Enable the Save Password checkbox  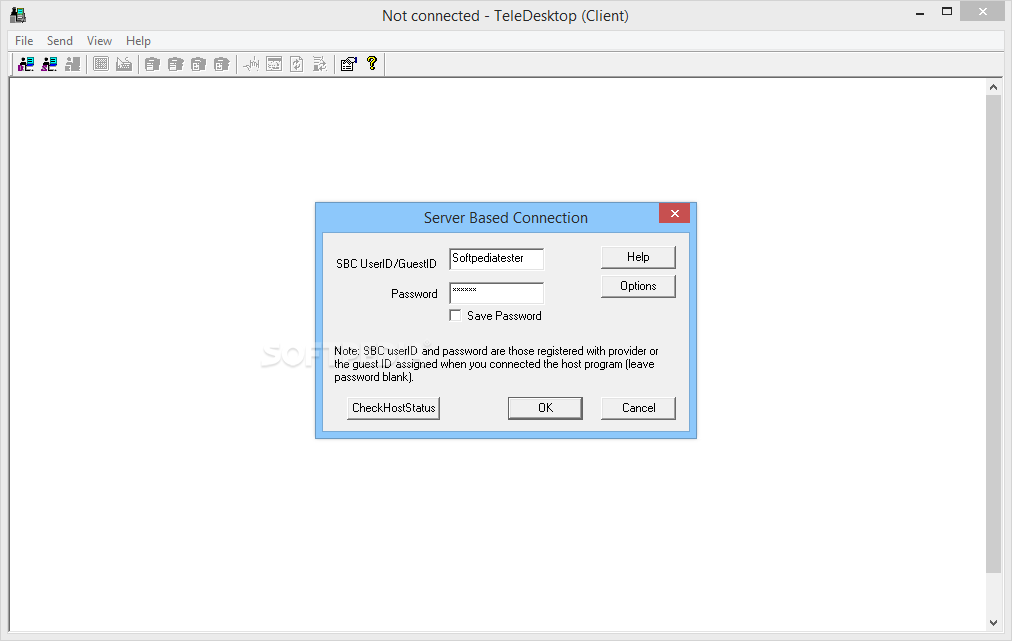pyautogui.click(x=455, y=315)
